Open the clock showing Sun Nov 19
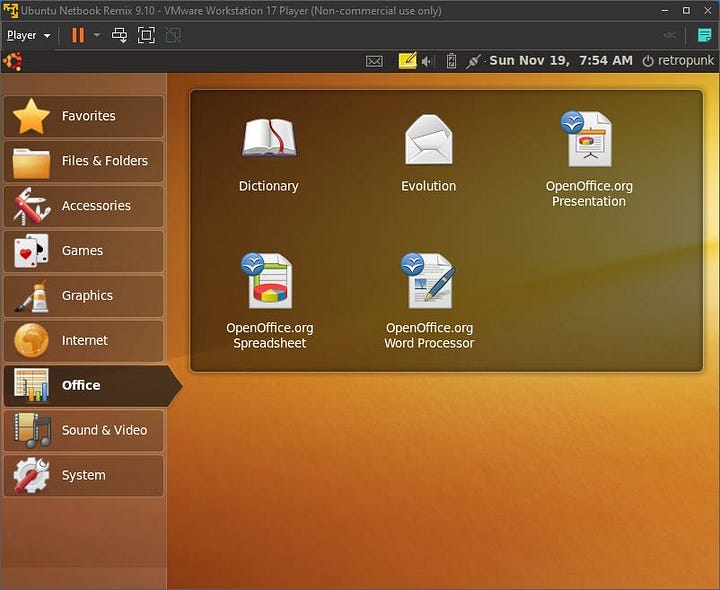Screen dimensions: 720x590 click(x=561, y=61)
